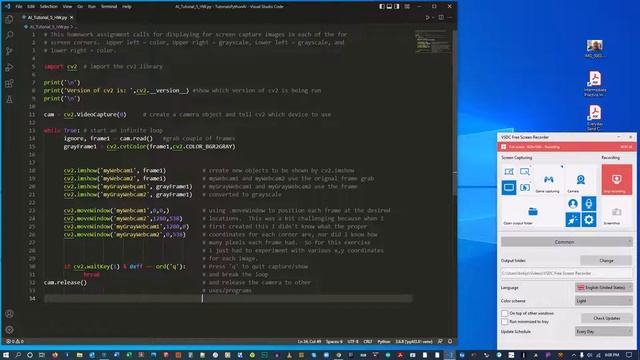Toggle microphone recording in VSDC
Screen dimensions: 640x360
(589, 203)
